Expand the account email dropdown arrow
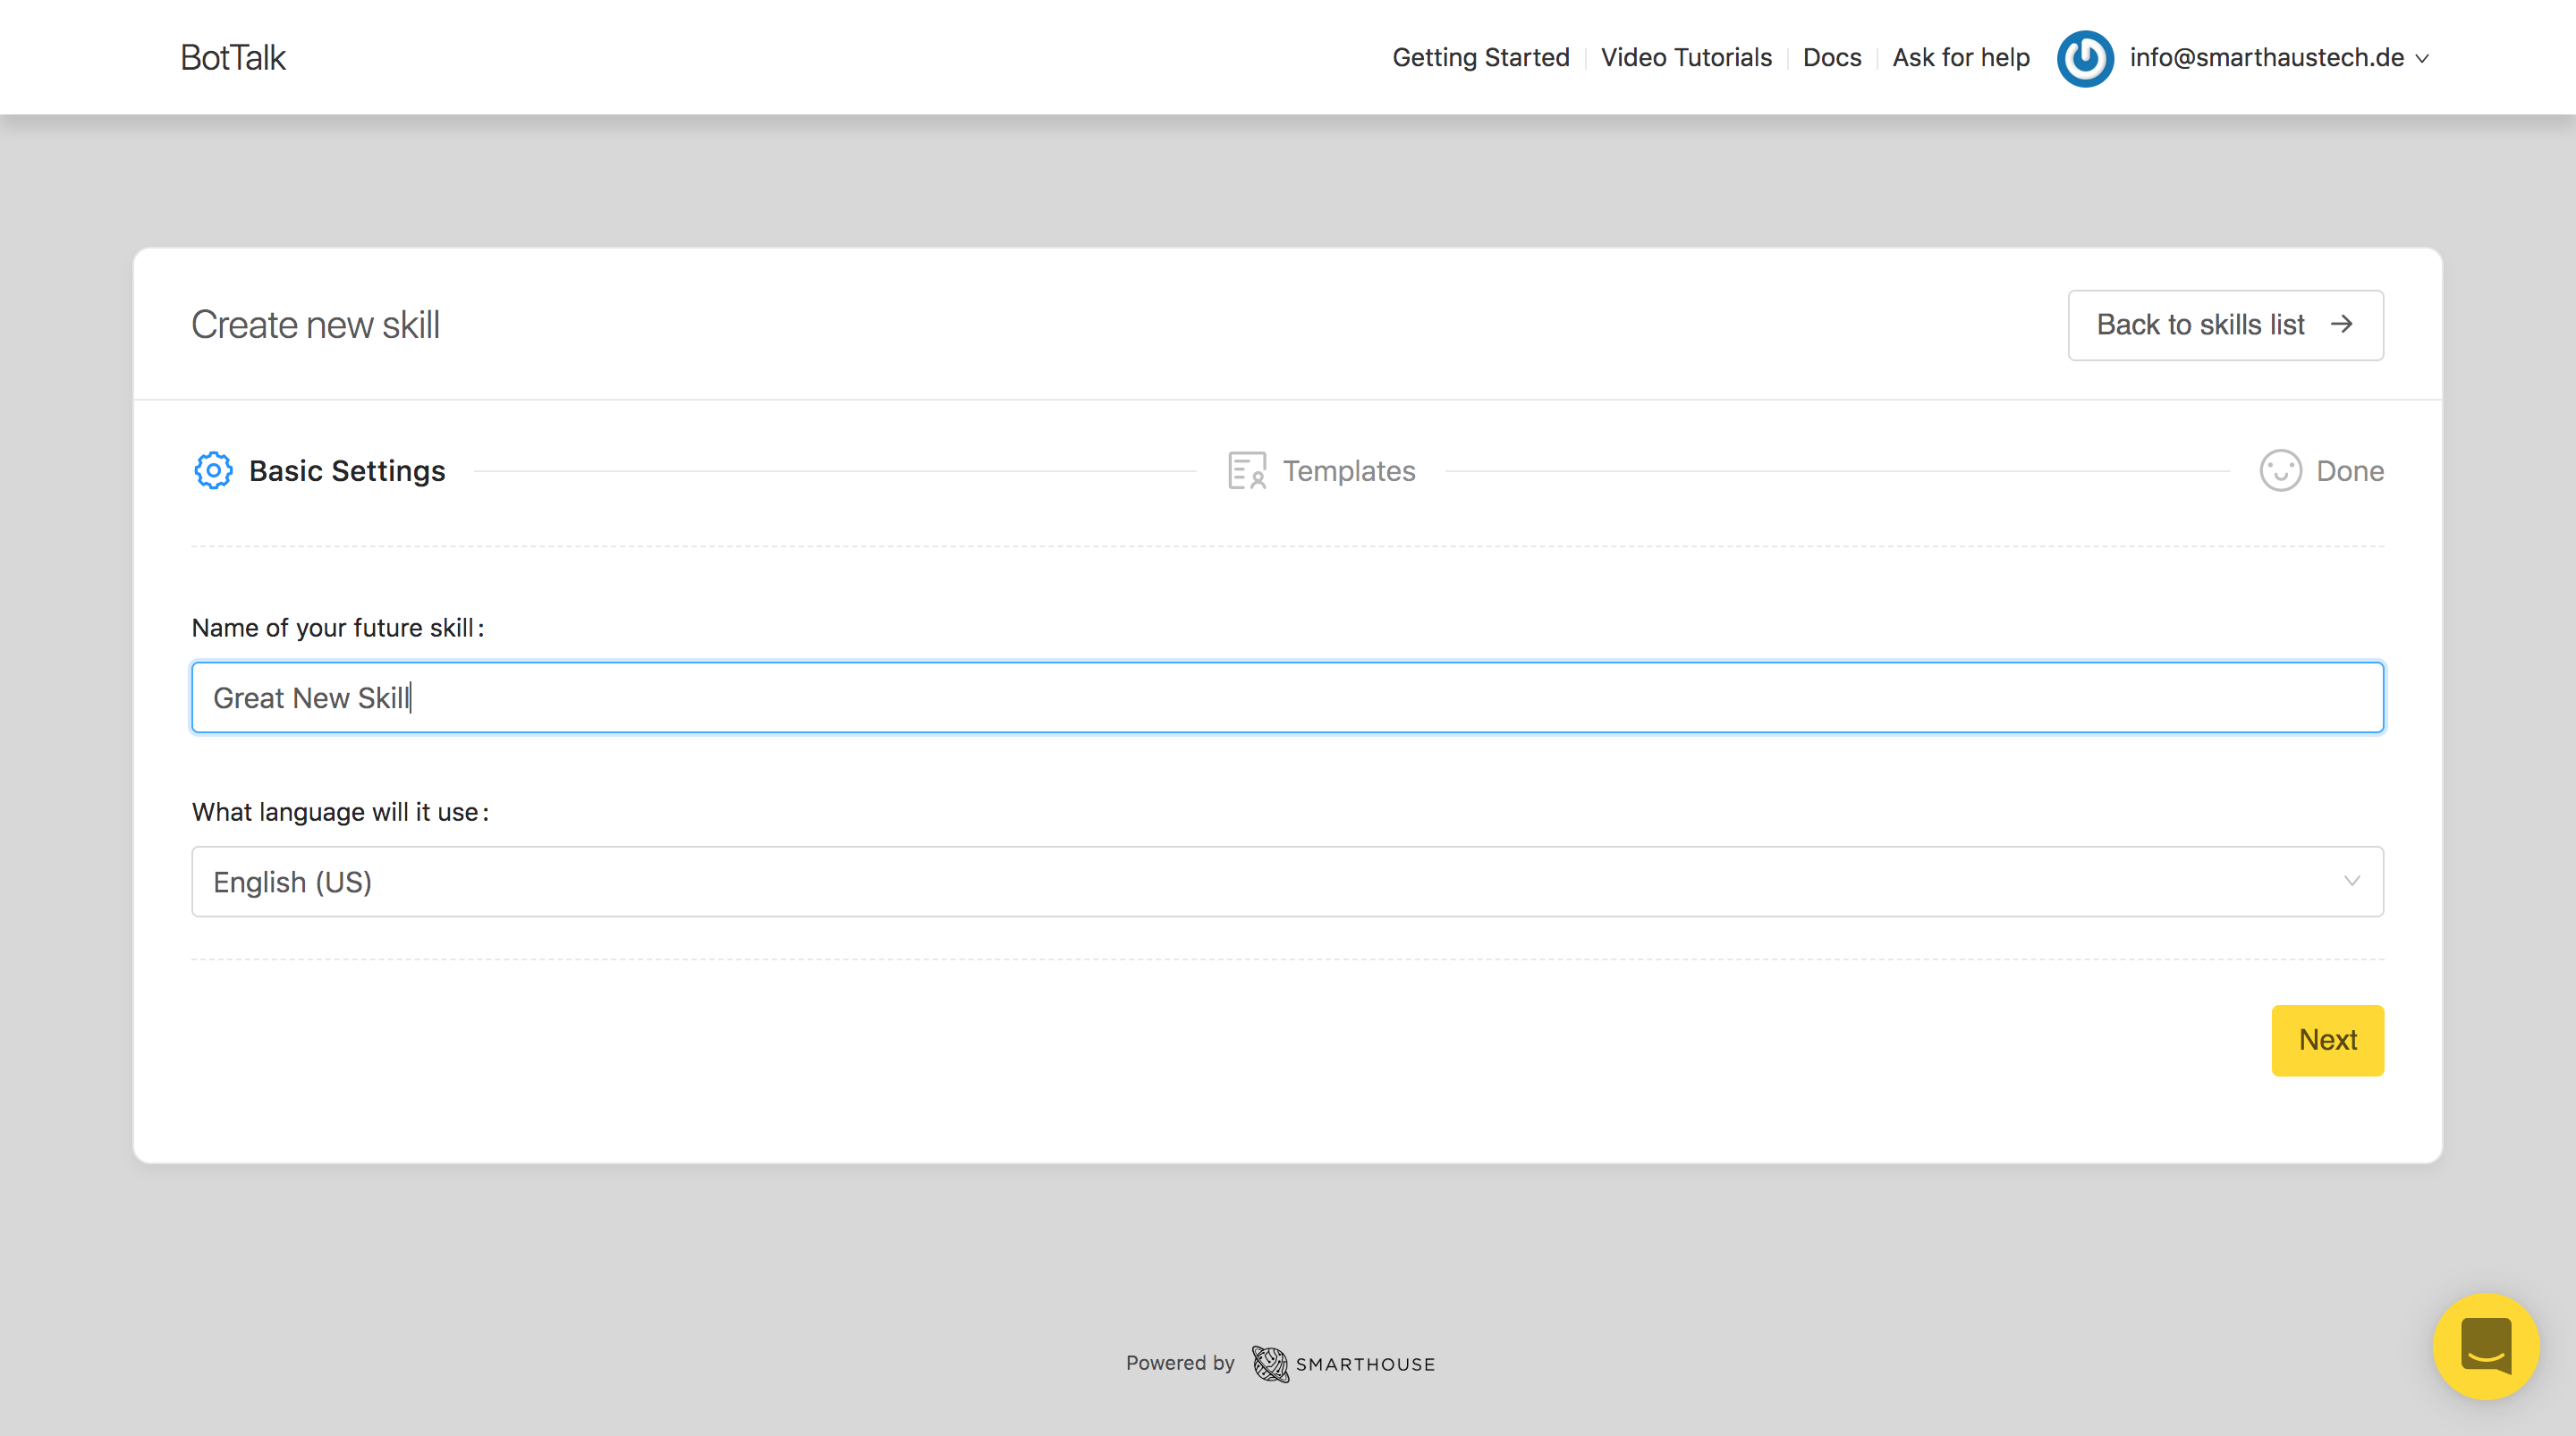Screen dimensions: 2576x1436 pyautogui.click(x=2422, y=59)
